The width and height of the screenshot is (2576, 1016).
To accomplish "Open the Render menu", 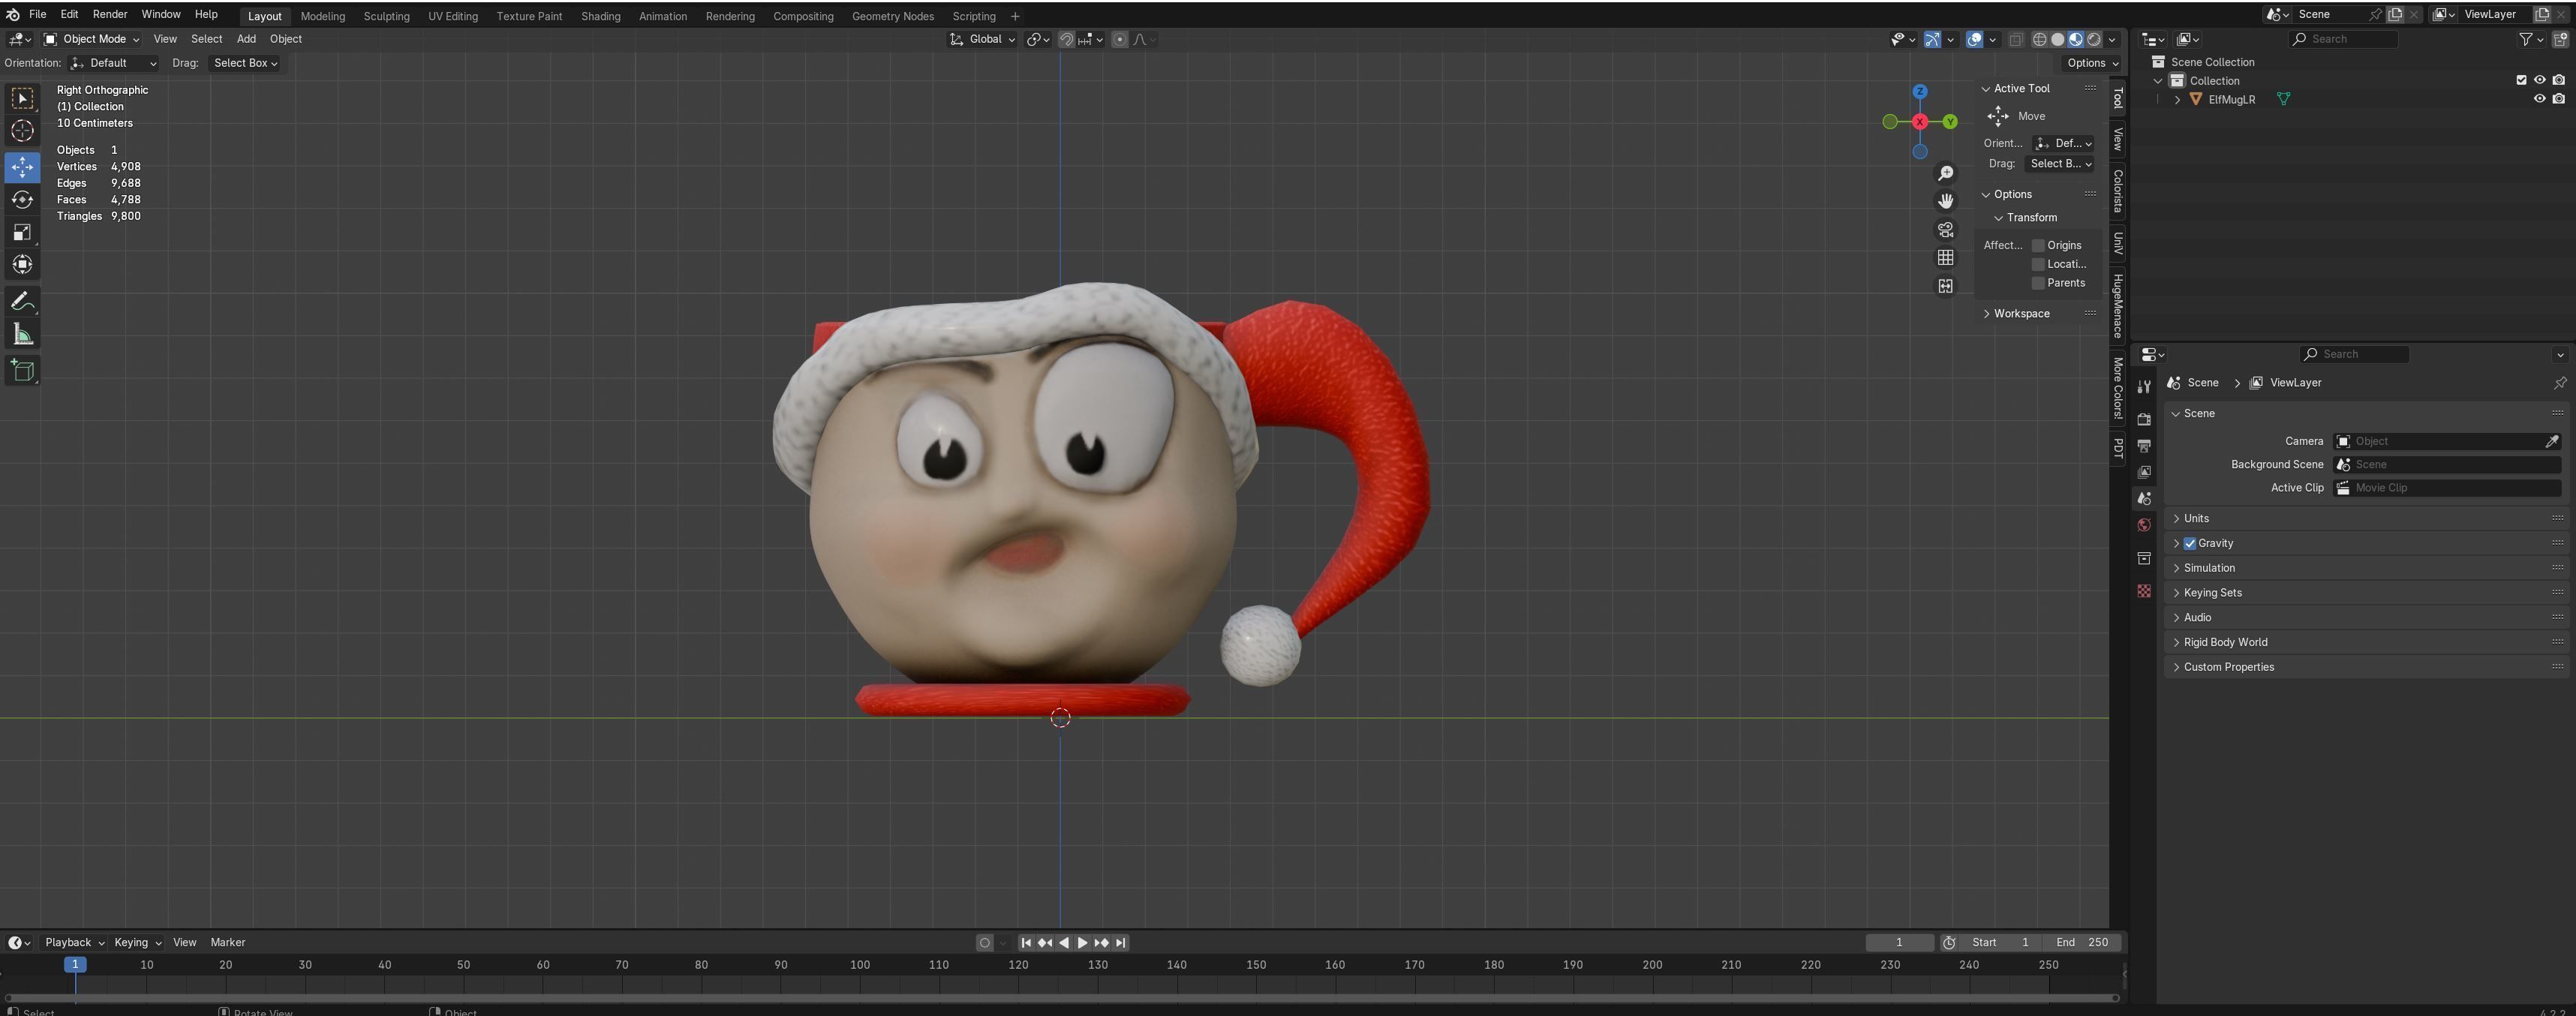I will click(110, 15).
